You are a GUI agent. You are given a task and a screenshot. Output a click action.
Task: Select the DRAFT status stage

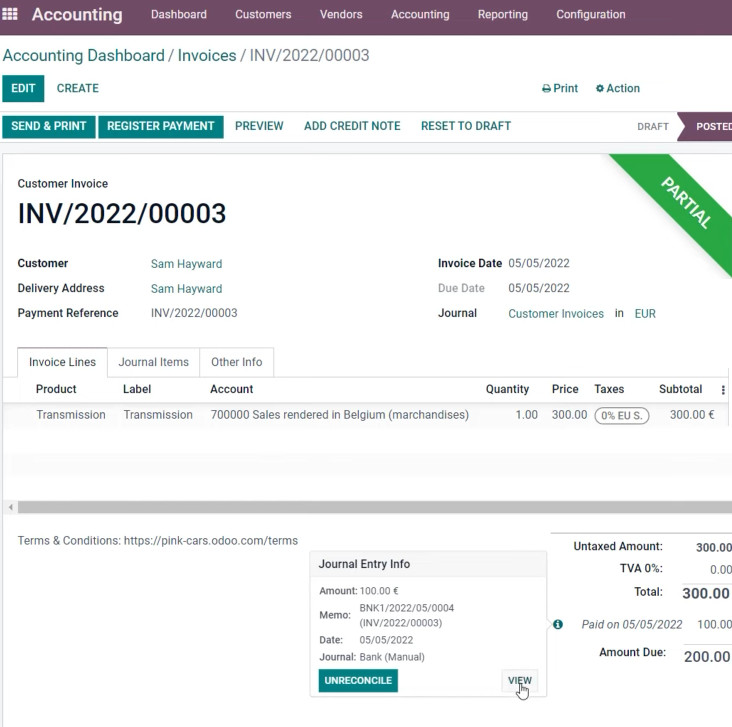coord(653,127)
